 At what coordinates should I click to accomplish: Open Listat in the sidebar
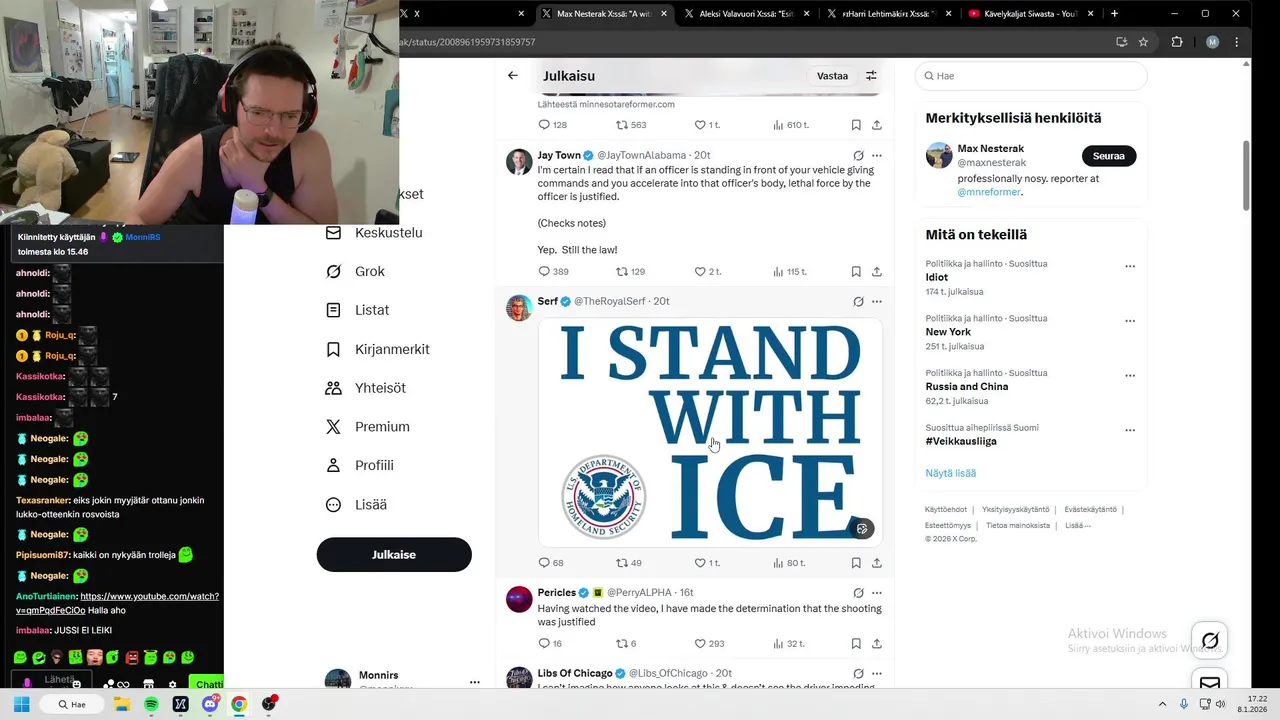click(x=358, y=310)
